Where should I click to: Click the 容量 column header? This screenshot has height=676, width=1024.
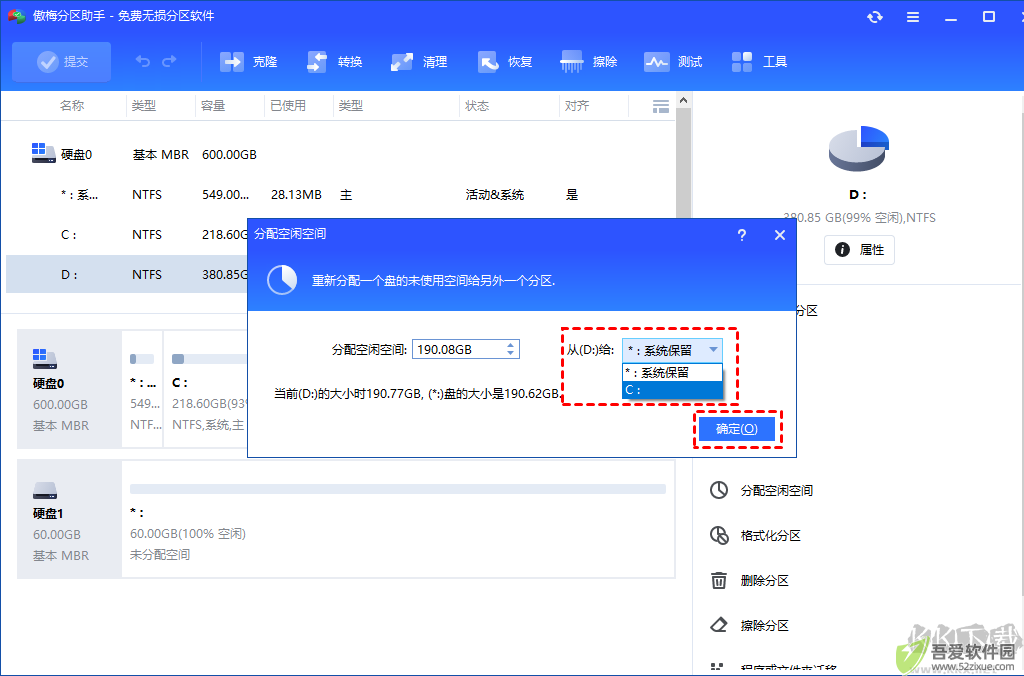pos(213,106)
